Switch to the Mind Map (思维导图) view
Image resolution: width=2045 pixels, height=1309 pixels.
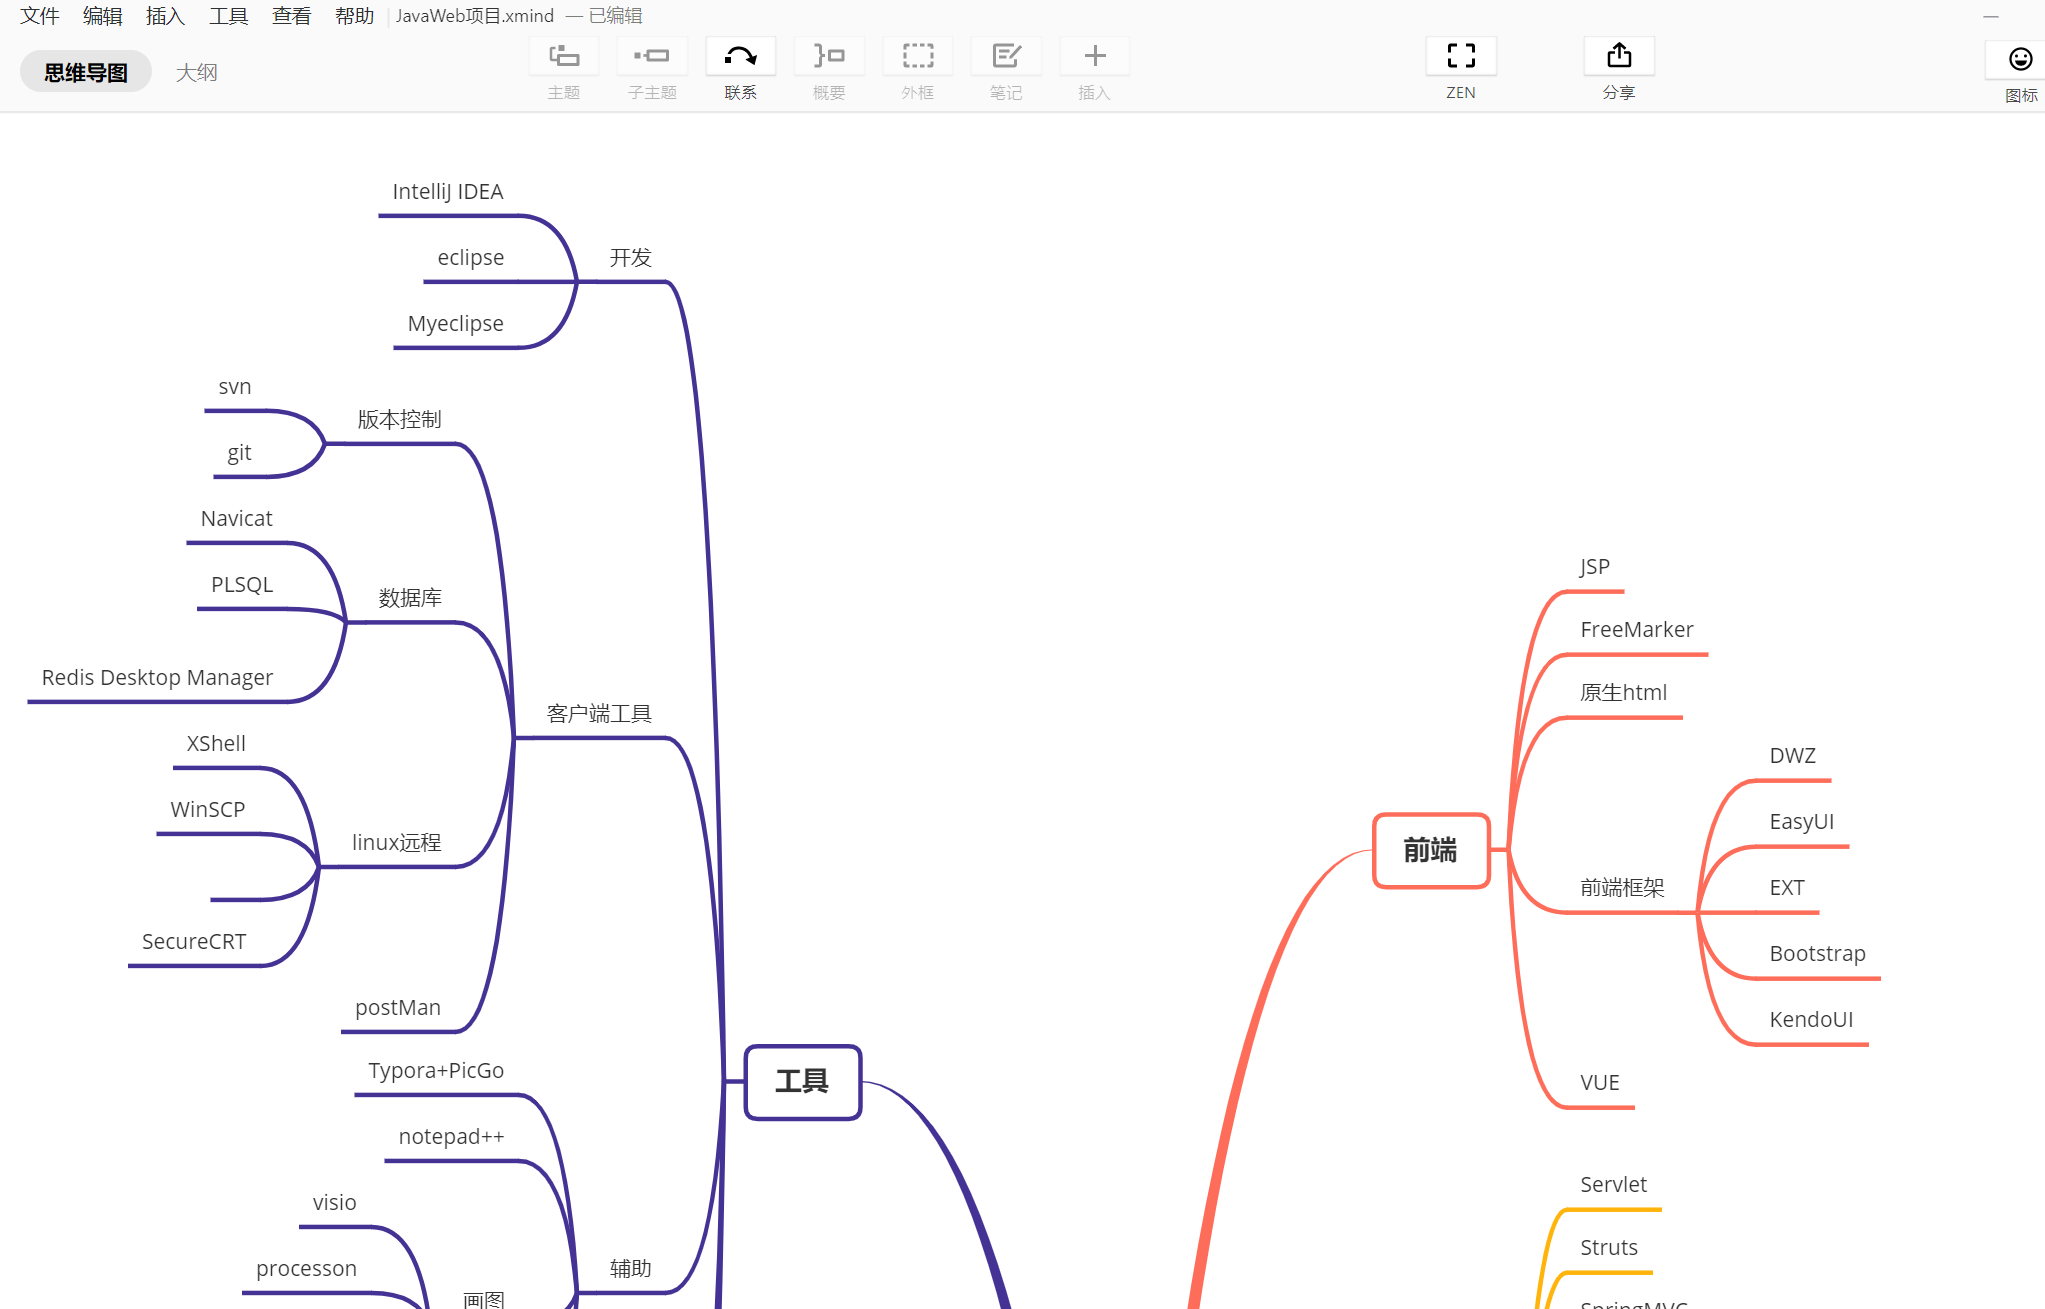pyautogui.click(x=86, y=72)
